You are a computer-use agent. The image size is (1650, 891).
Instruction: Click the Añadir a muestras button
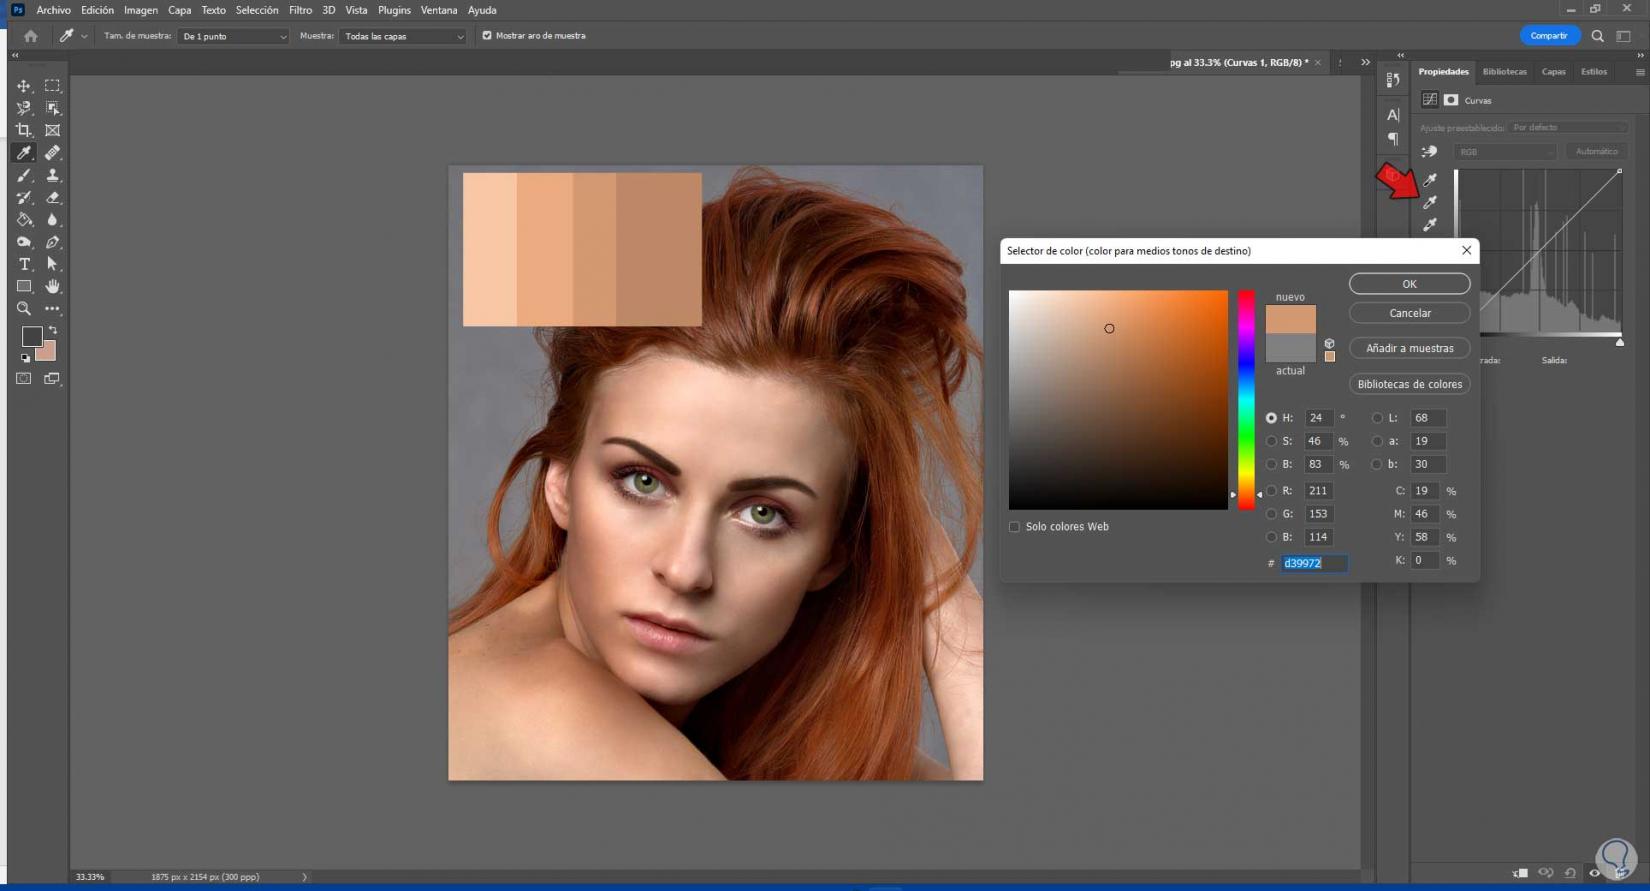[x=1409, y=348]
